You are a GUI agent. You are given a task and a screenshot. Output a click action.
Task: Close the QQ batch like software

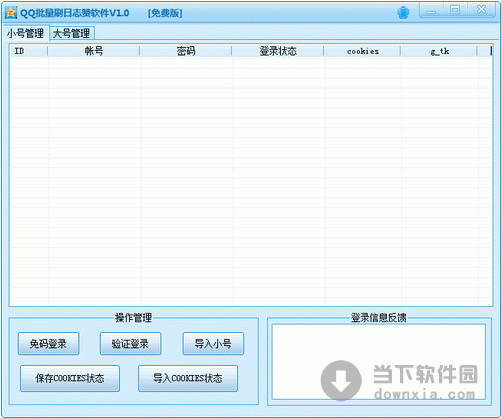(x=481, y=10)
